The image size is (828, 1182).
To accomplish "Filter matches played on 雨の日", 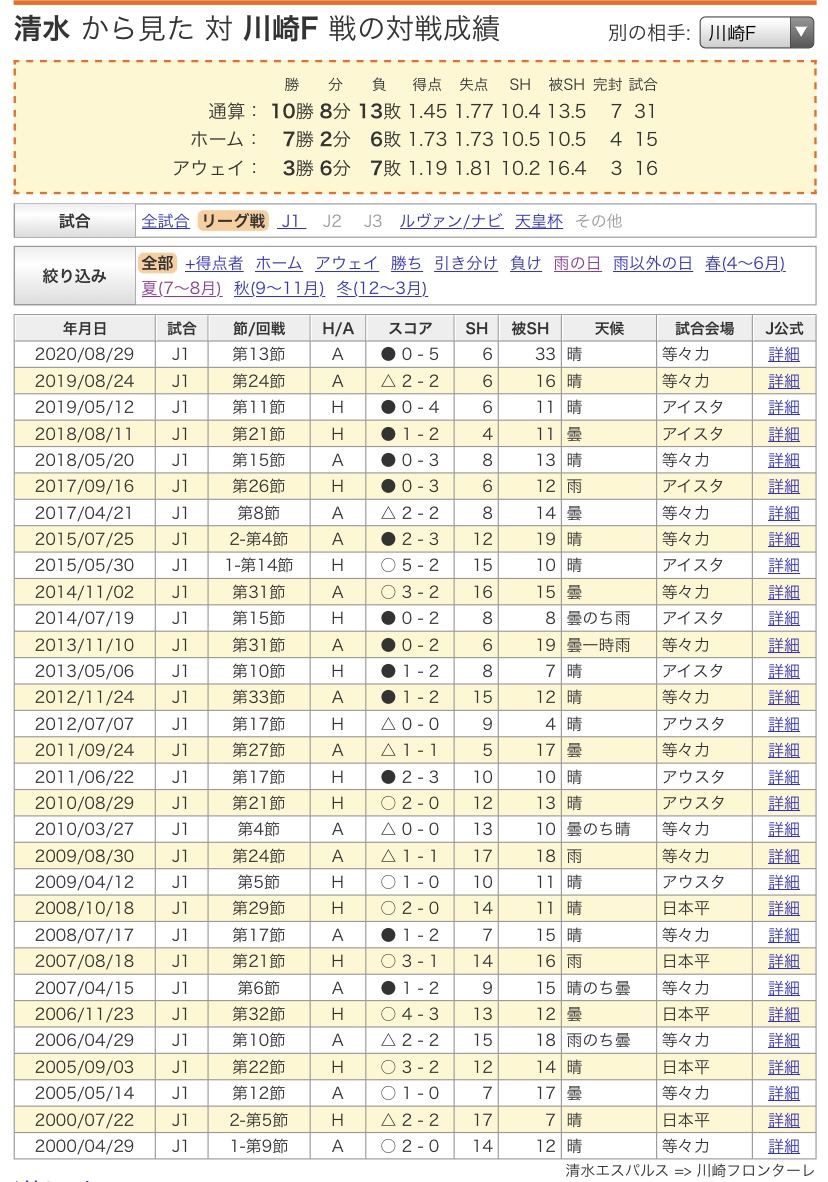I will click(x=577, y=263).
